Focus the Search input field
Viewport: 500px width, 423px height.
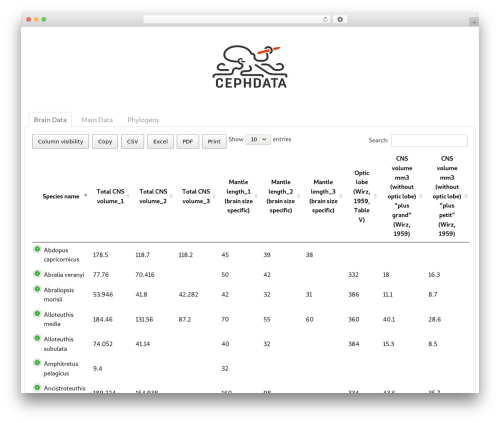pos(429,140)
